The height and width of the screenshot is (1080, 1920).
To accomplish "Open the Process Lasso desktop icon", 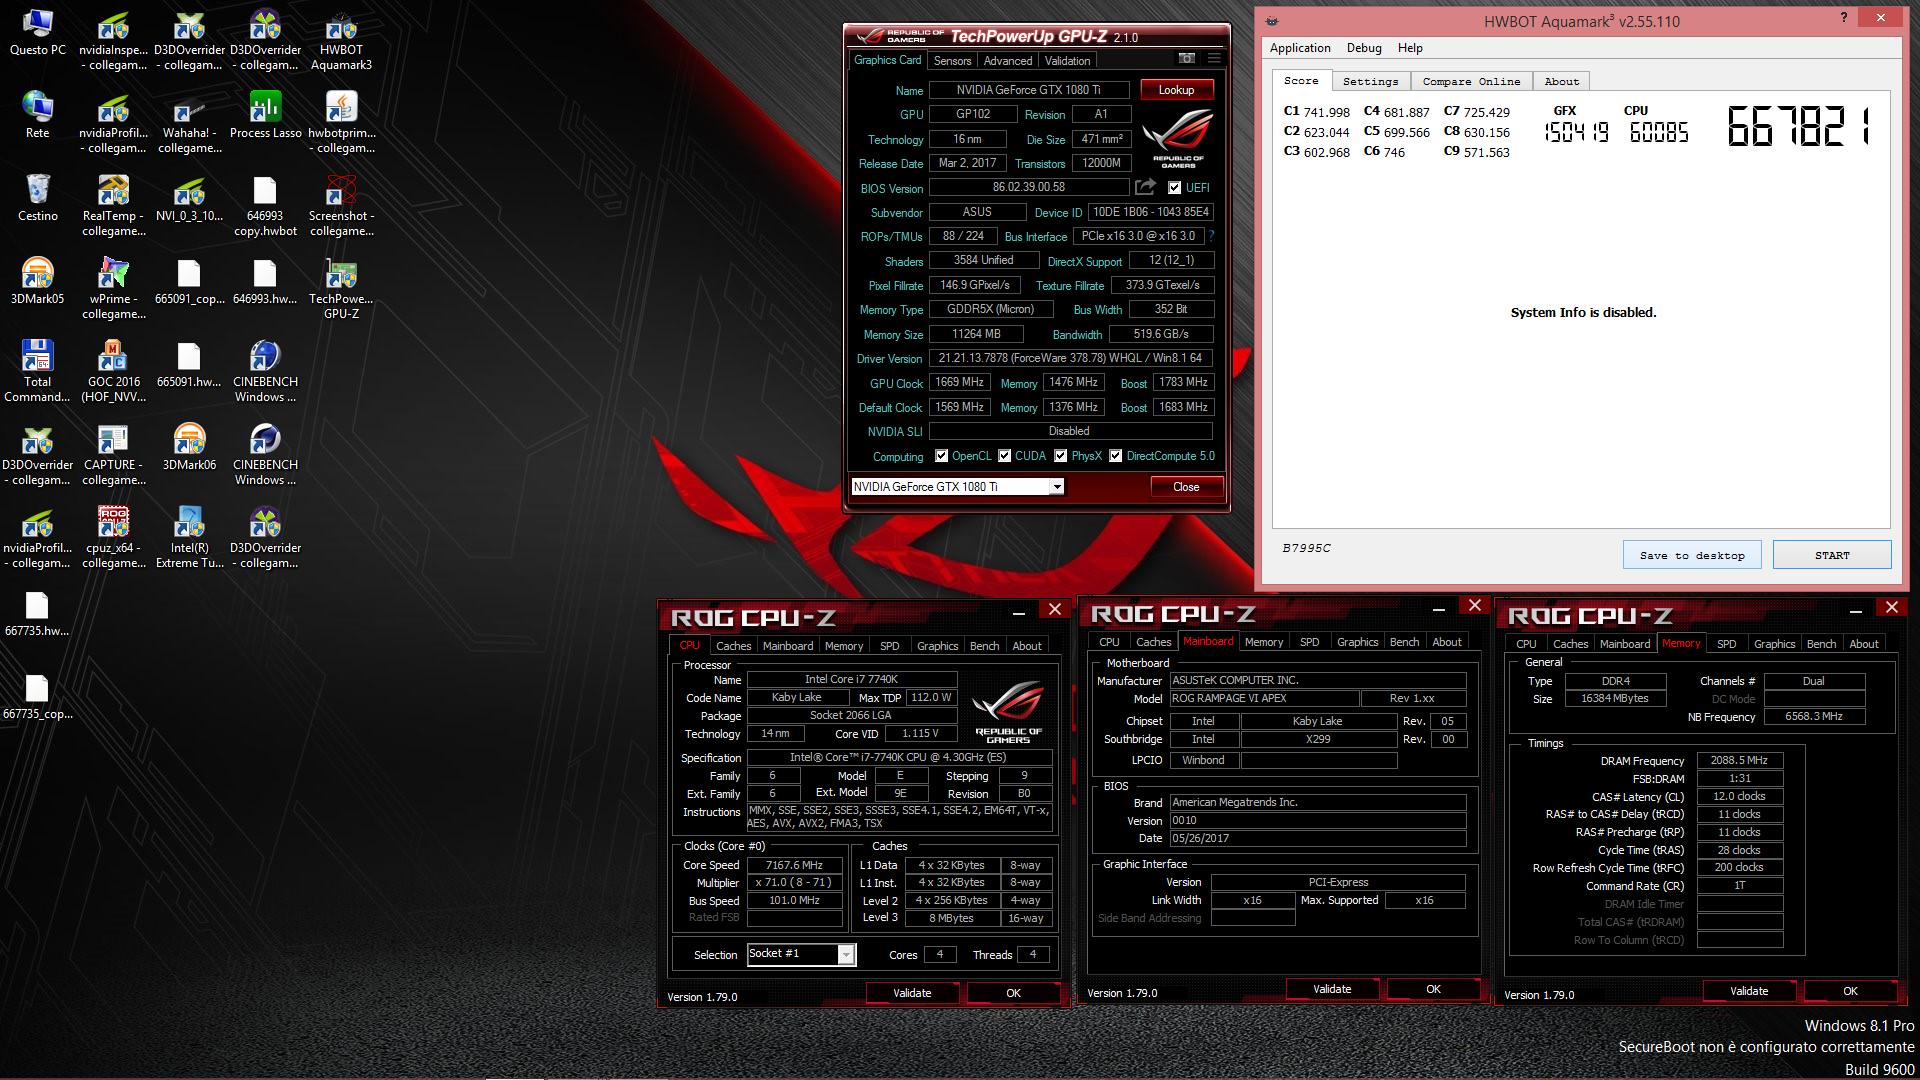I will (x=265, y=115).
